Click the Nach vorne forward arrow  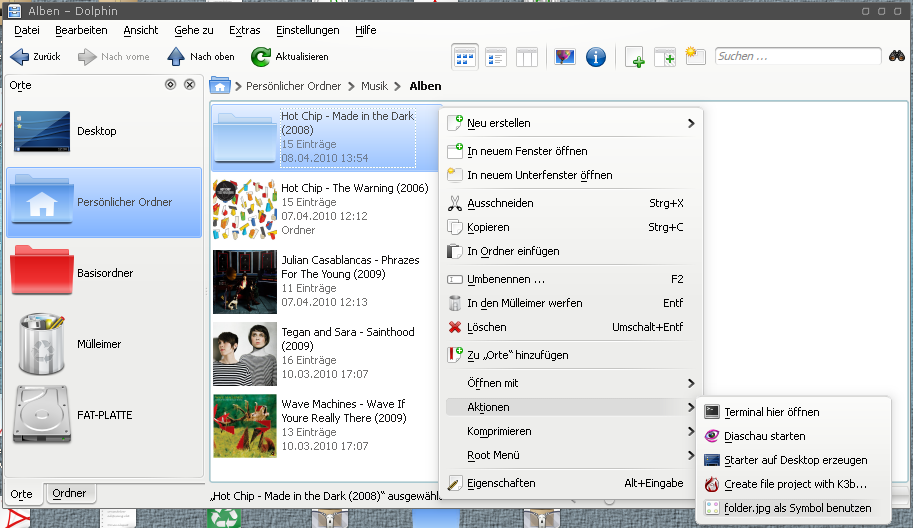[114, 56]
